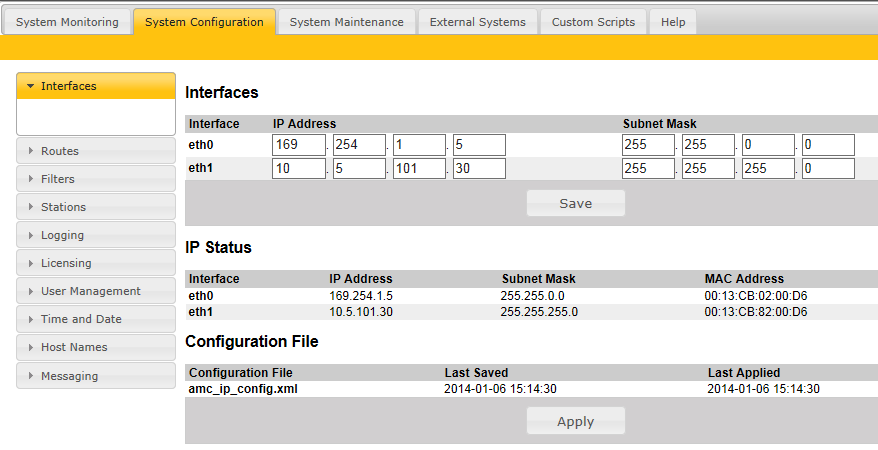Switch to the System Monitoring tab
This screenshot has width=878, height=450.
click(x=67, y=22)
